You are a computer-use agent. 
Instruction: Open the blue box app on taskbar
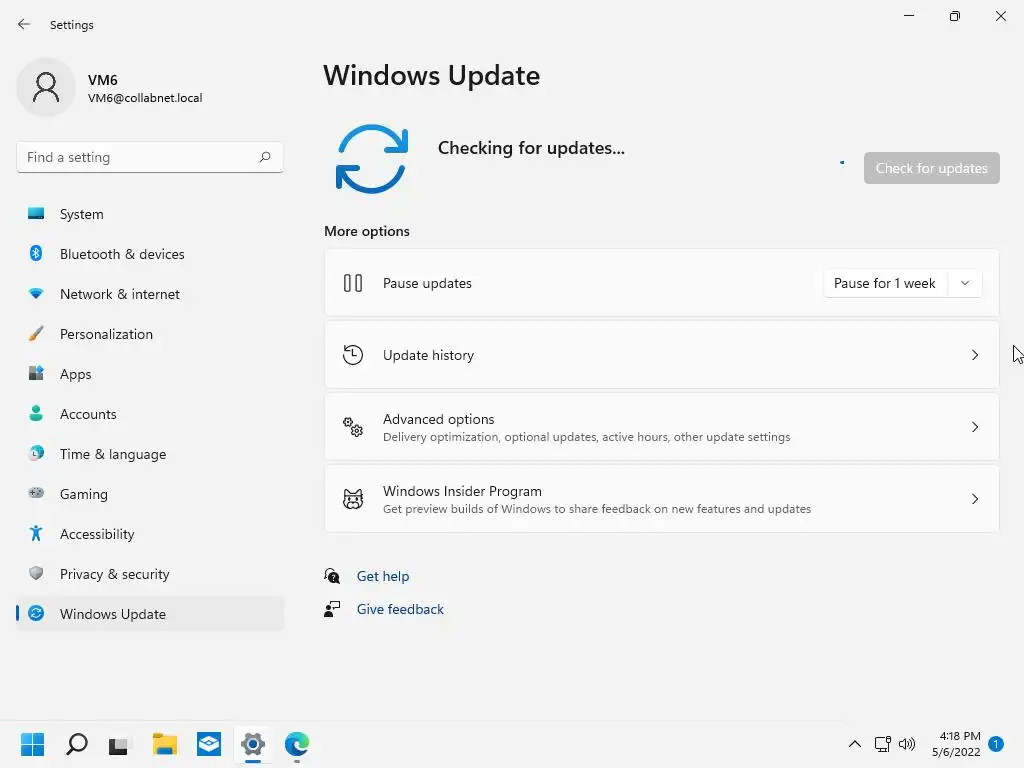pyautogui.click(x=209, y=744)
